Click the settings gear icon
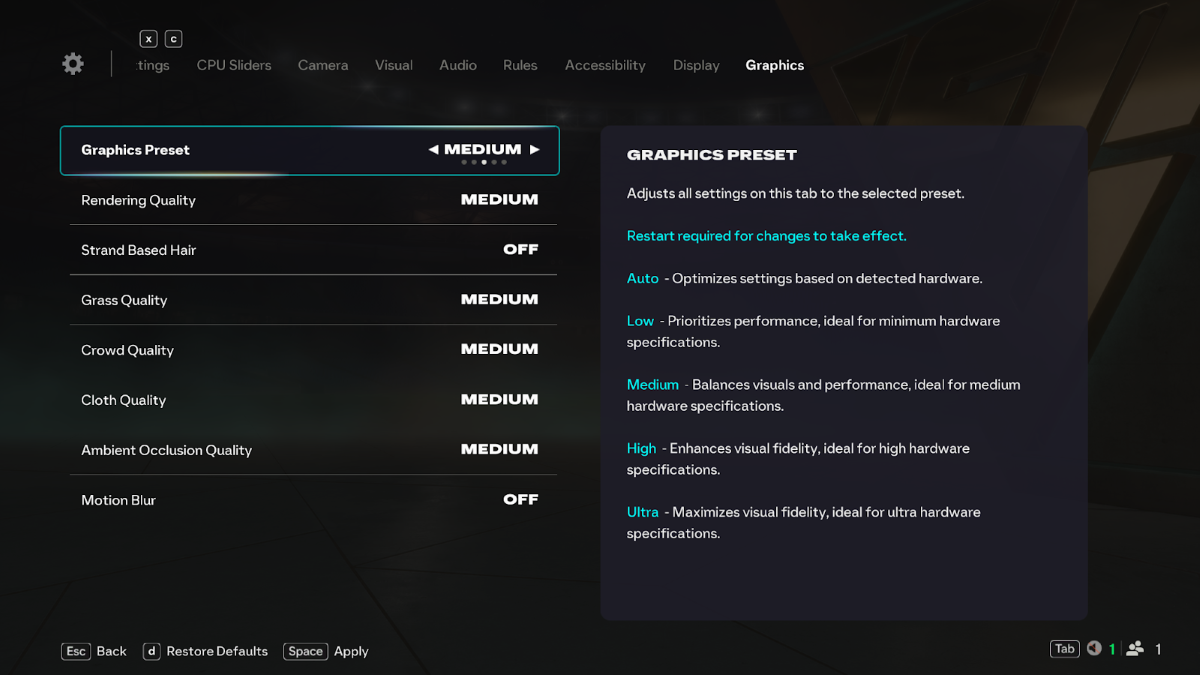This screenshot has width=1200, height=675. click(73, 64)
